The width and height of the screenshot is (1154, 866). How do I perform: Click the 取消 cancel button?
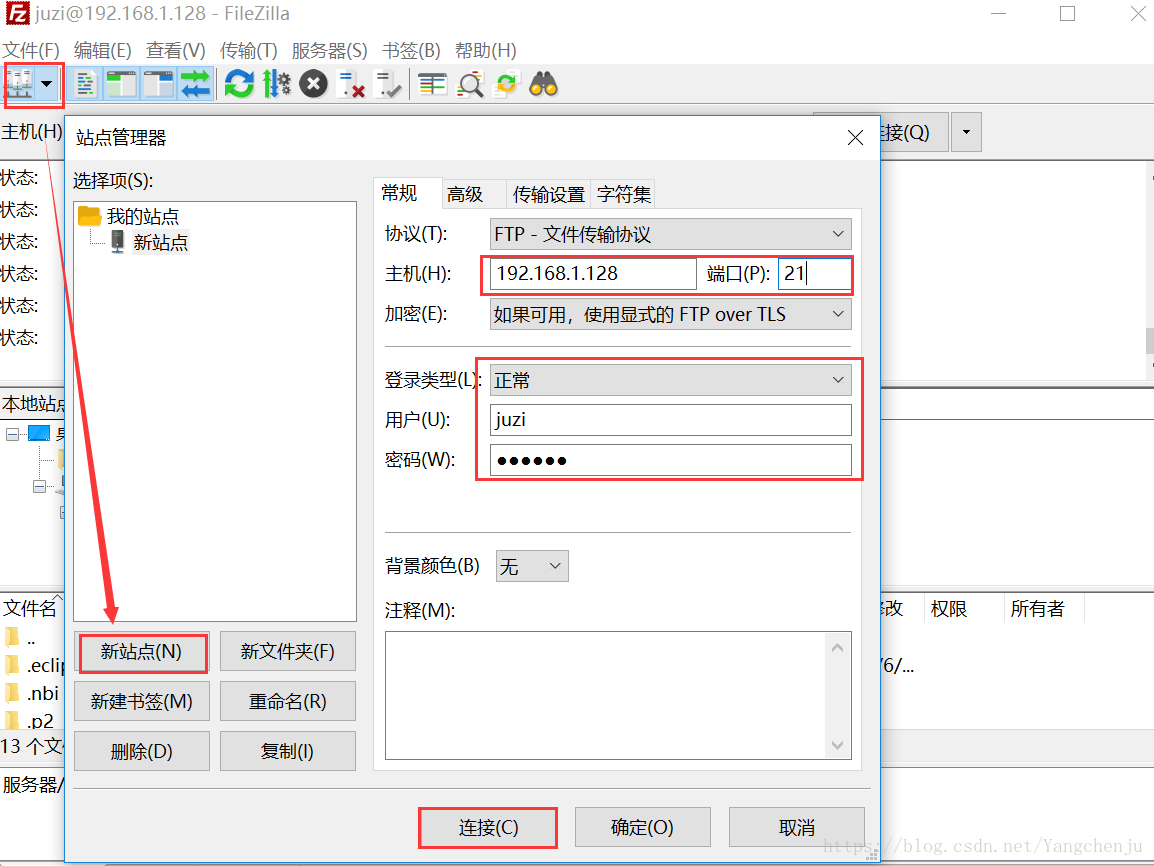(797, 828)
